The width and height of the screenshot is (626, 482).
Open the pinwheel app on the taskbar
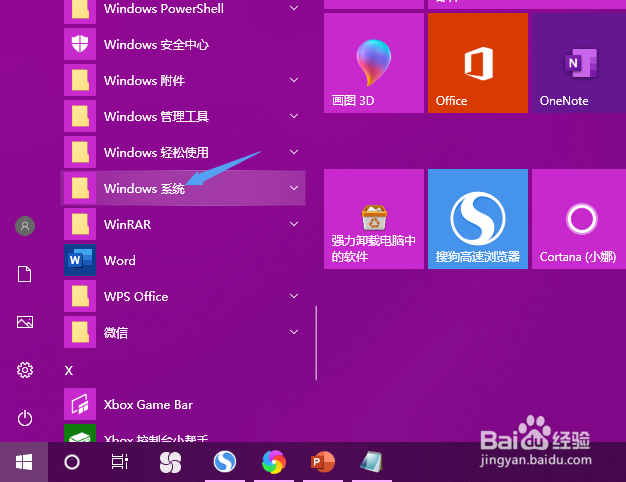click(170, 462)
